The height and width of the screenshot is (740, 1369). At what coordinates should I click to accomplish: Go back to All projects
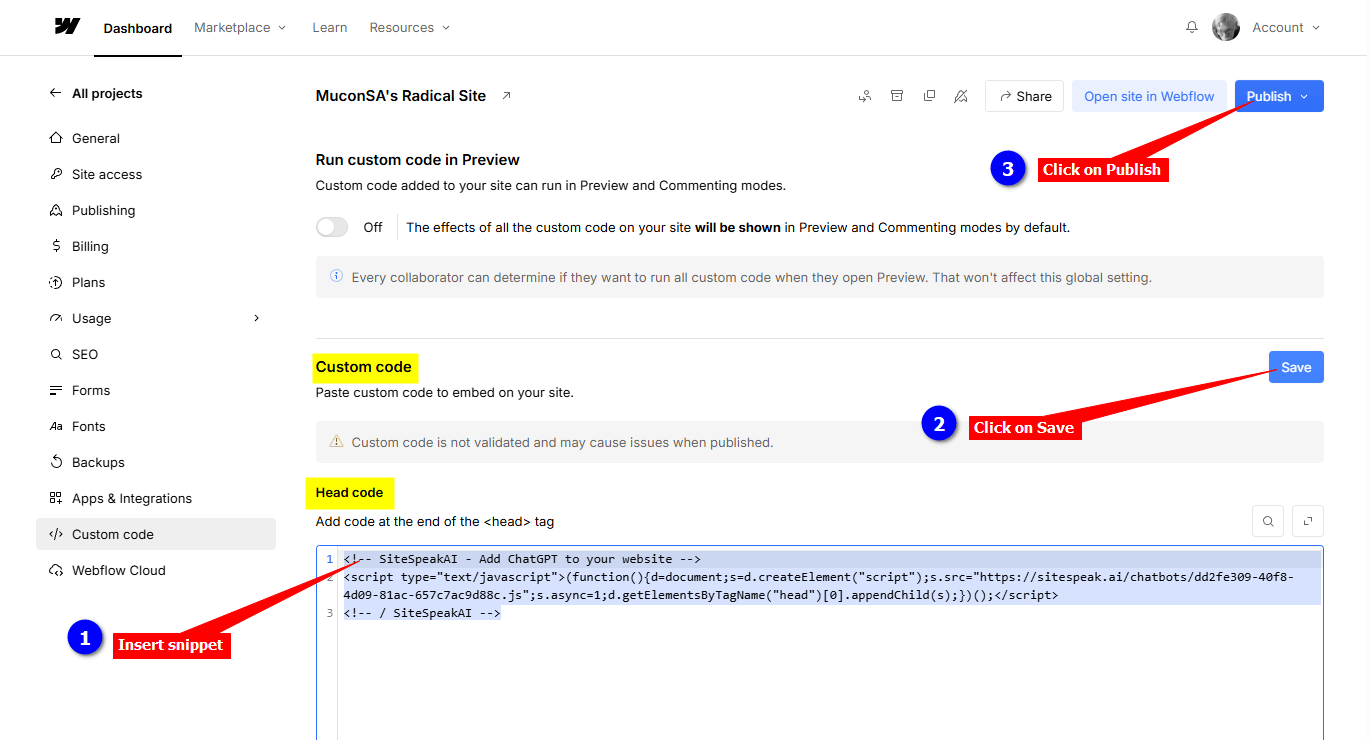(x=96, y=93)
